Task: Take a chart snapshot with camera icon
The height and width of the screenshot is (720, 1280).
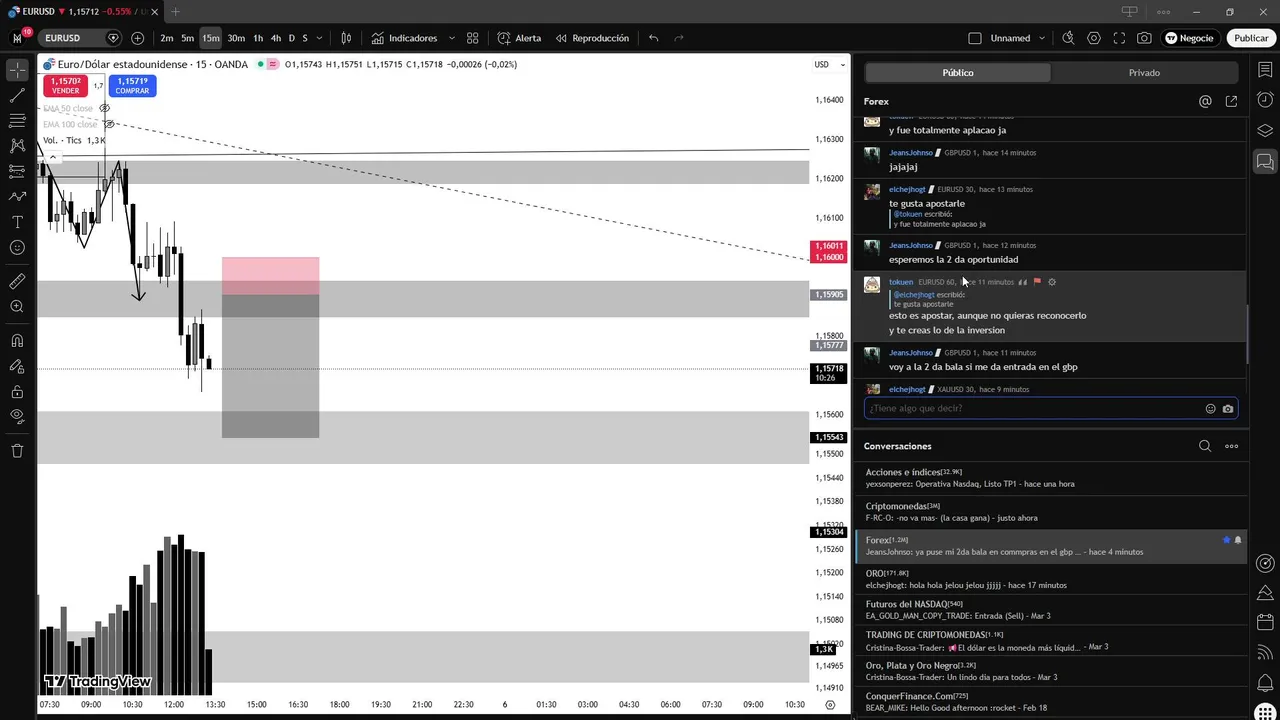Action: 1144,38
